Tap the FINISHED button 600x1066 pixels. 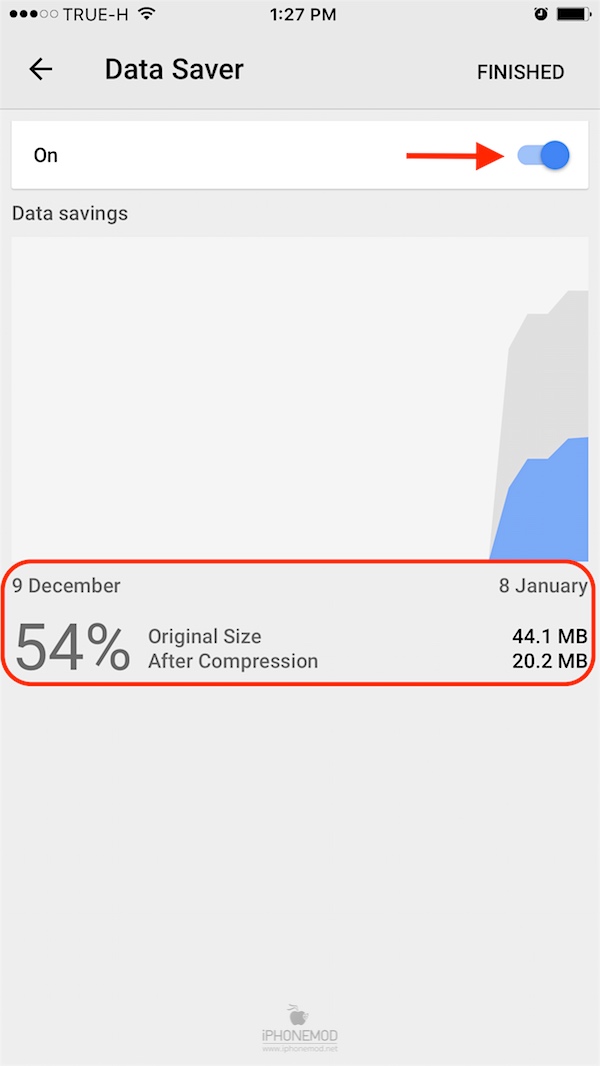[x=520, y=72]
